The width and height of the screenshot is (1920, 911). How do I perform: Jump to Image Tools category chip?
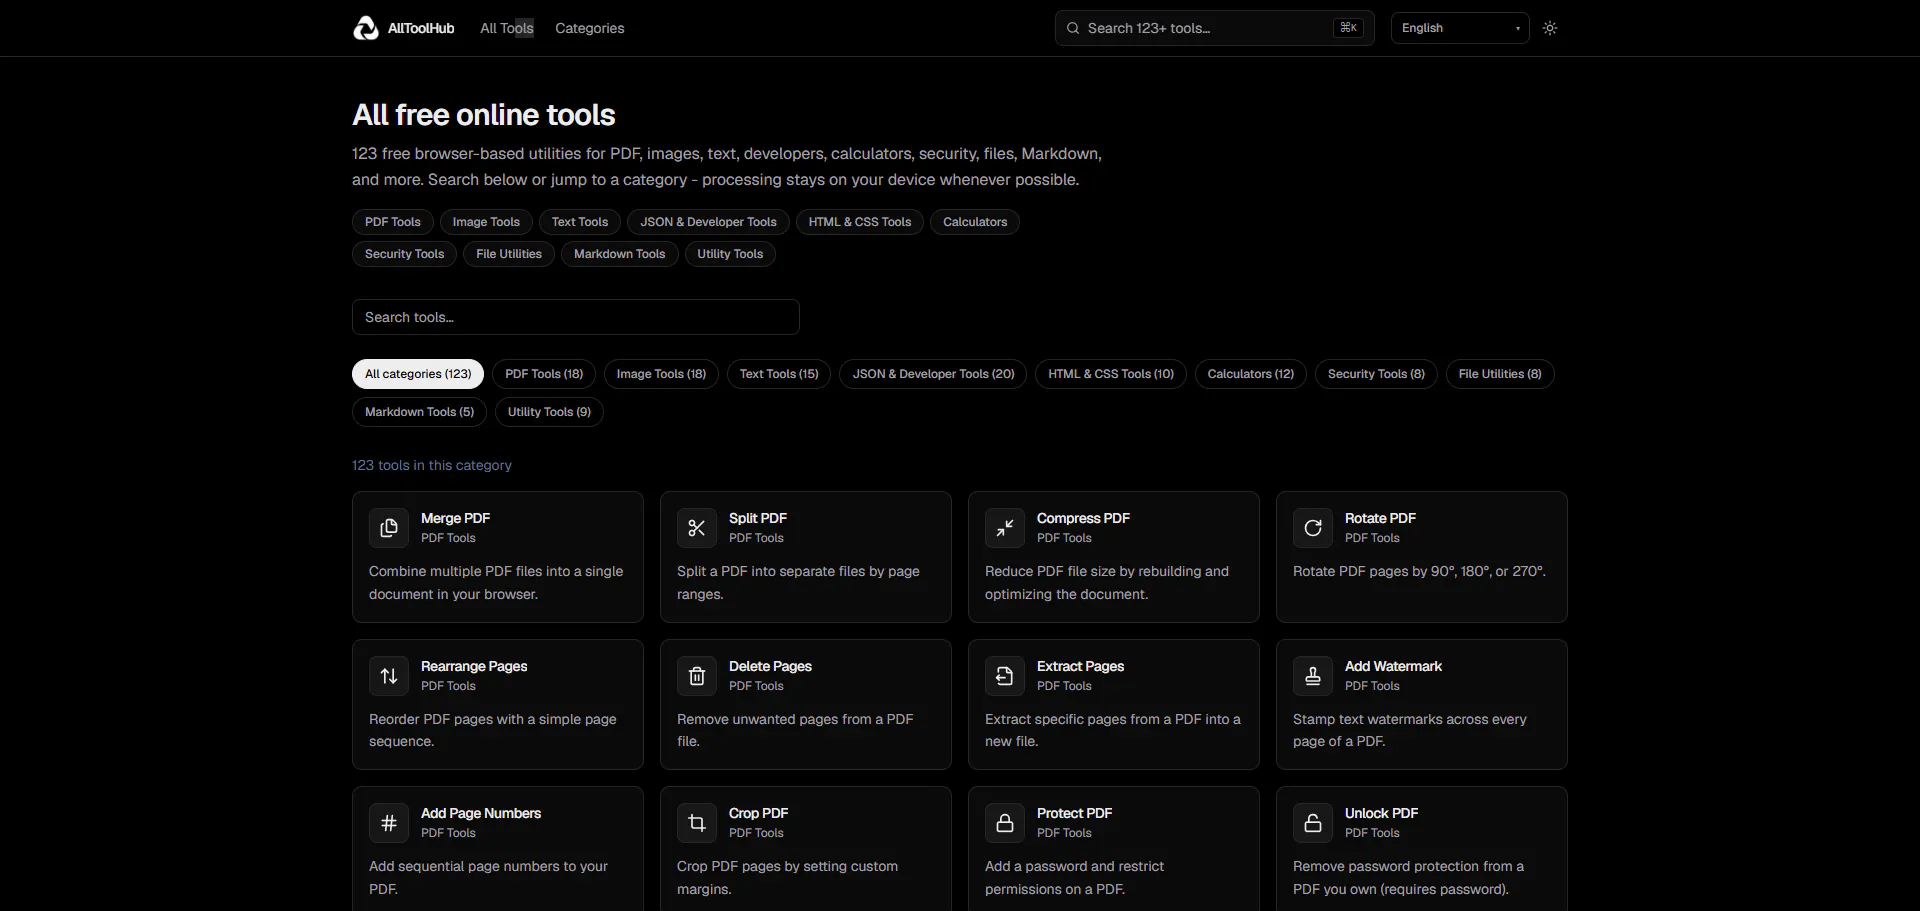click(486, 222)
